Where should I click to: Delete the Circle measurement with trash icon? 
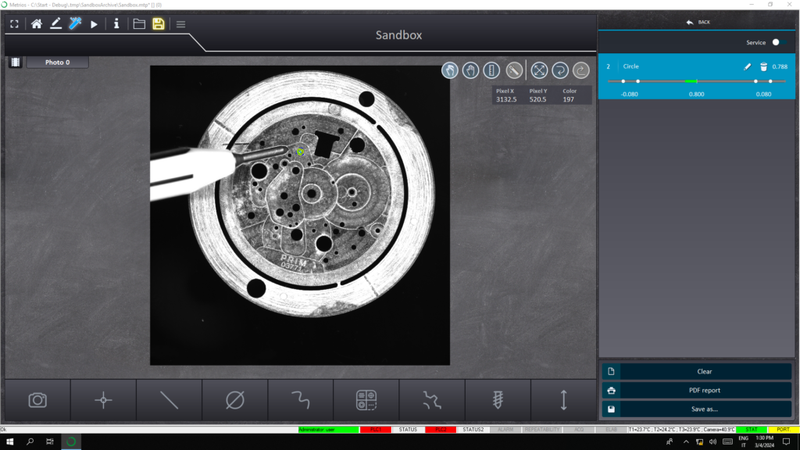click(763, 66)
